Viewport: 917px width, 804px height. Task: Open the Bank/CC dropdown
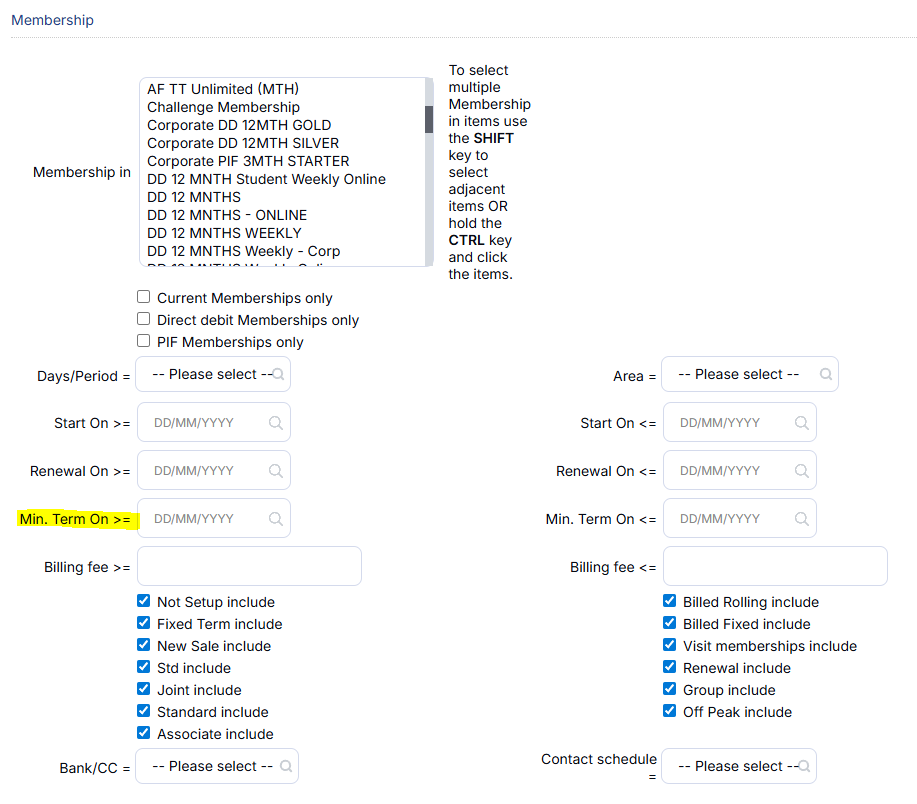217,766
